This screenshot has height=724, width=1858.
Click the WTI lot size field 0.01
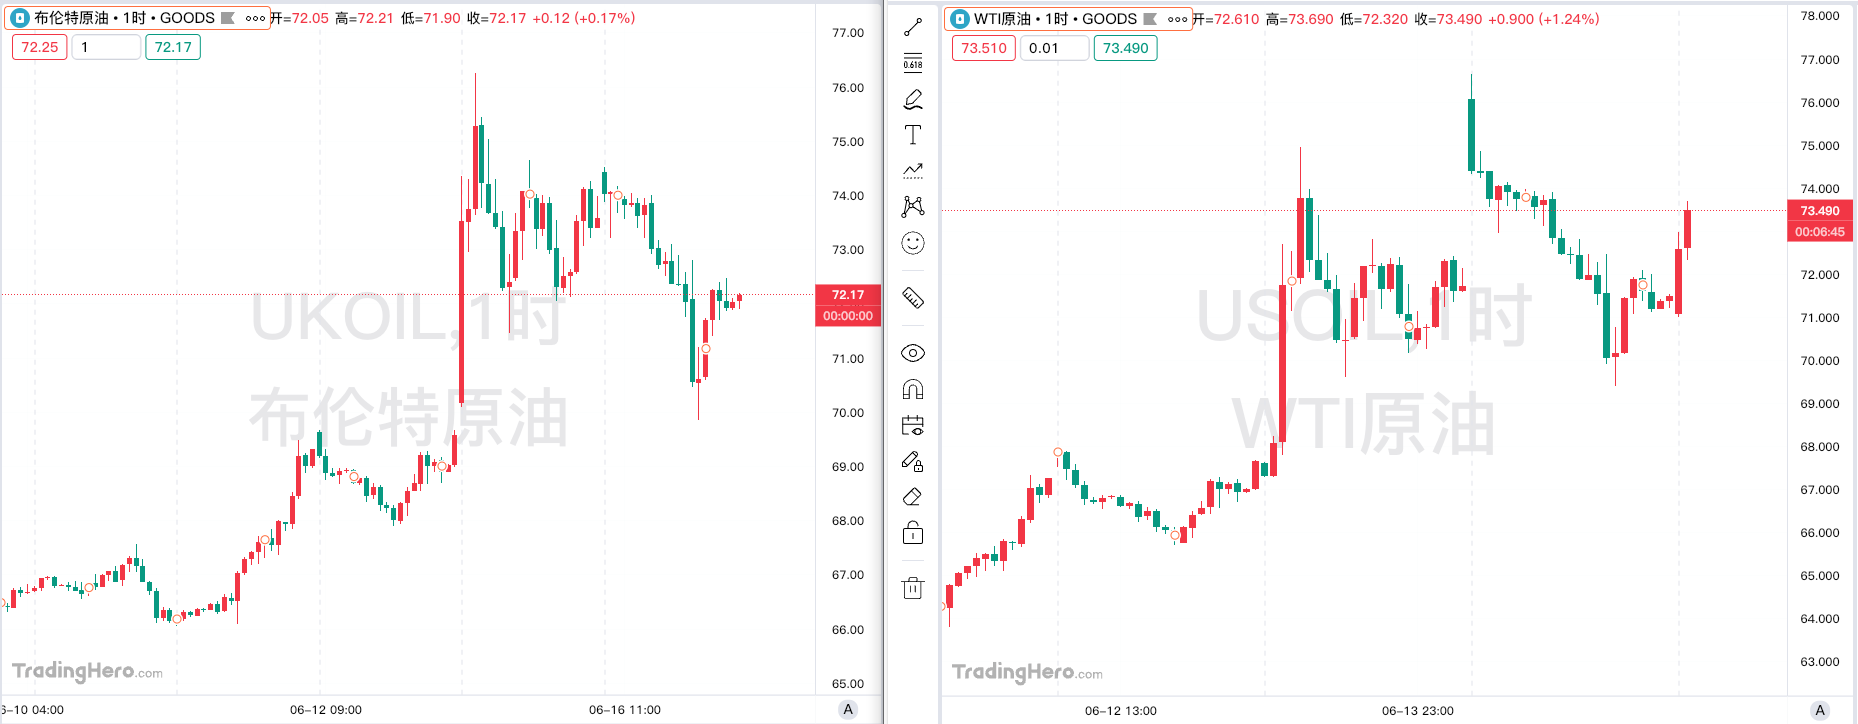(1054, 48)
